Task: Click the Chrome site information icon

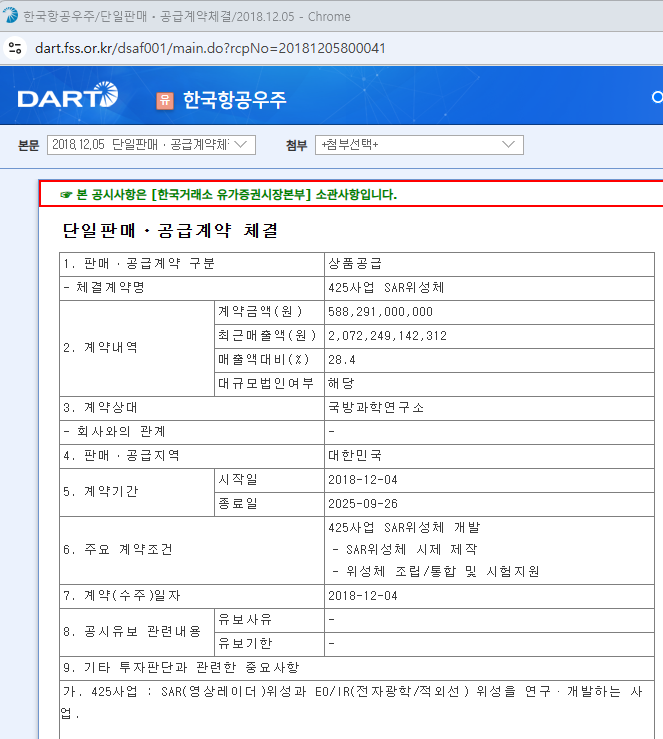Action: [x=15, y=48]
